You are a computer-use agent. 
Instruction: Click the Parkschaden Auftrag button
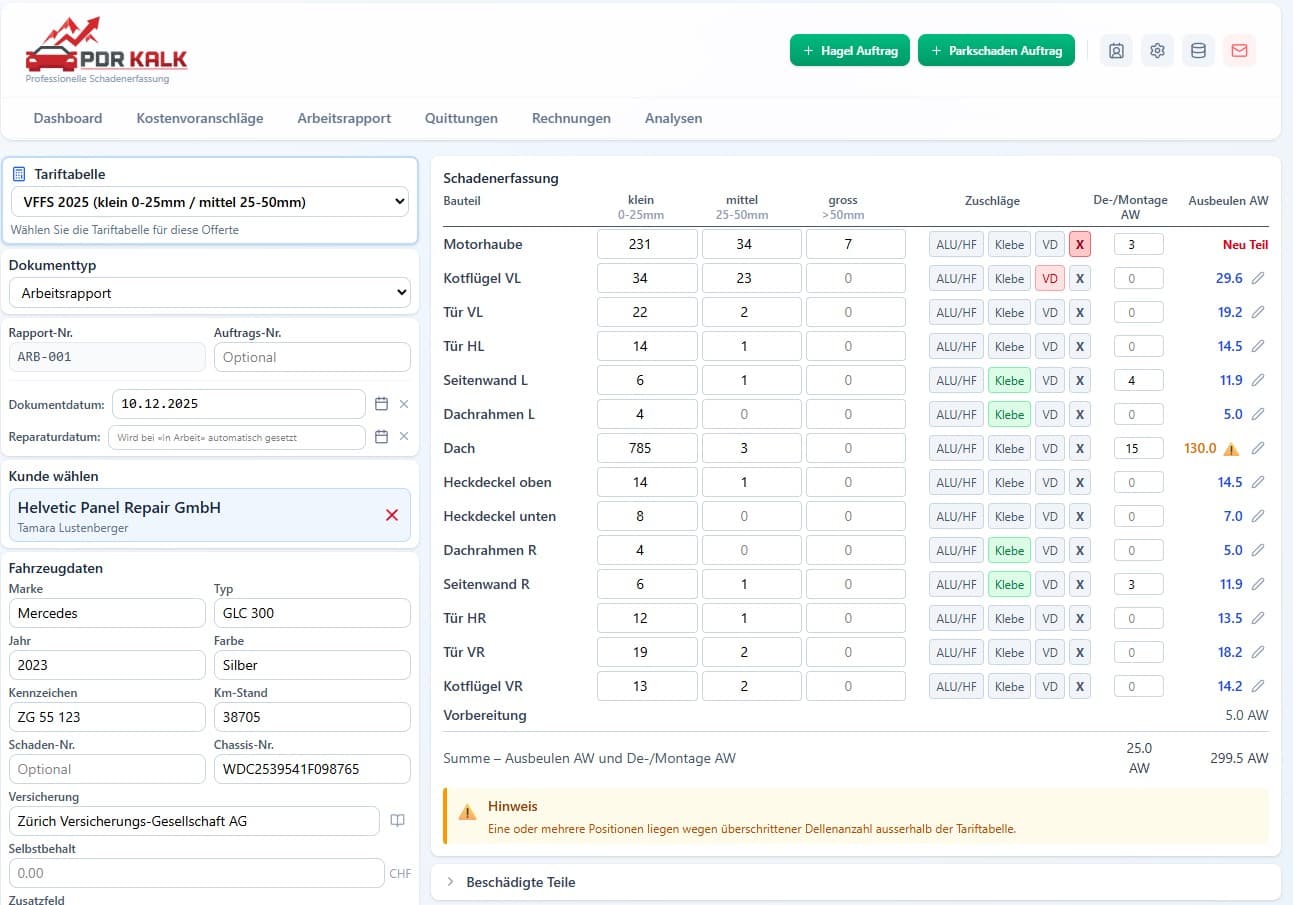[995, 51]
